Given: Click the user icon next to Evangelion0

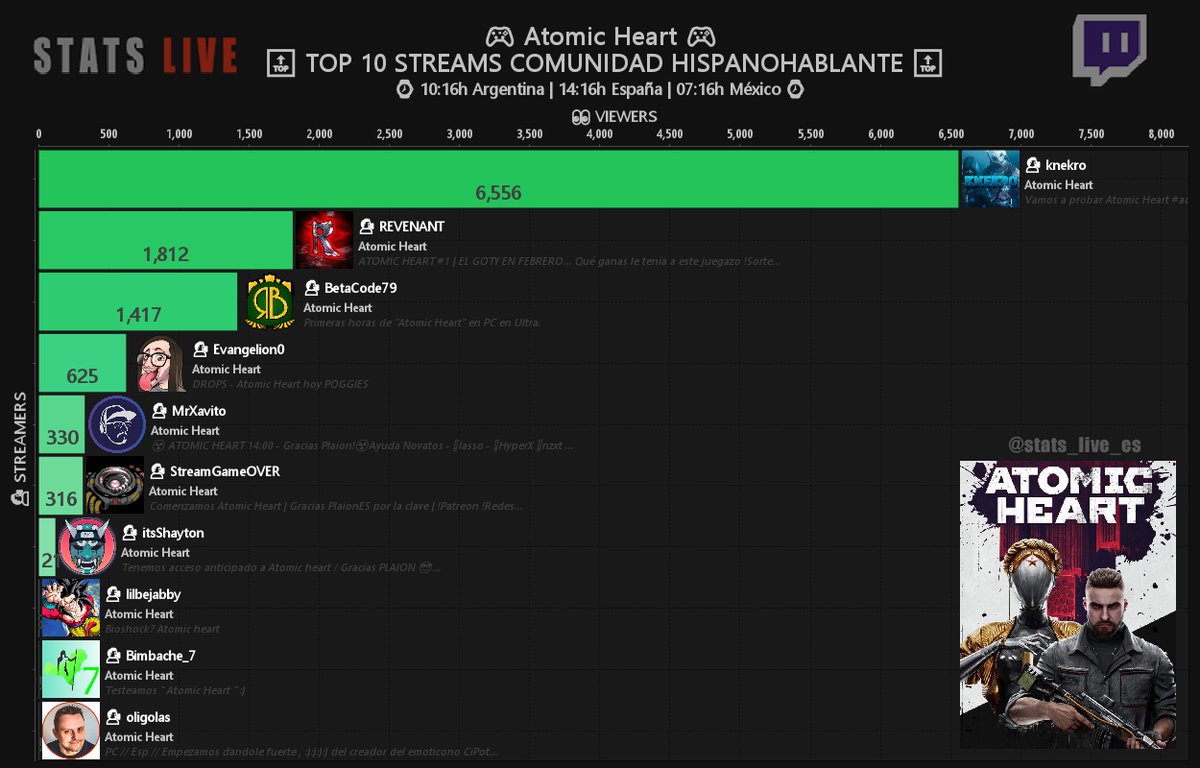Looking at the screenshot, I should coord(201,350).
